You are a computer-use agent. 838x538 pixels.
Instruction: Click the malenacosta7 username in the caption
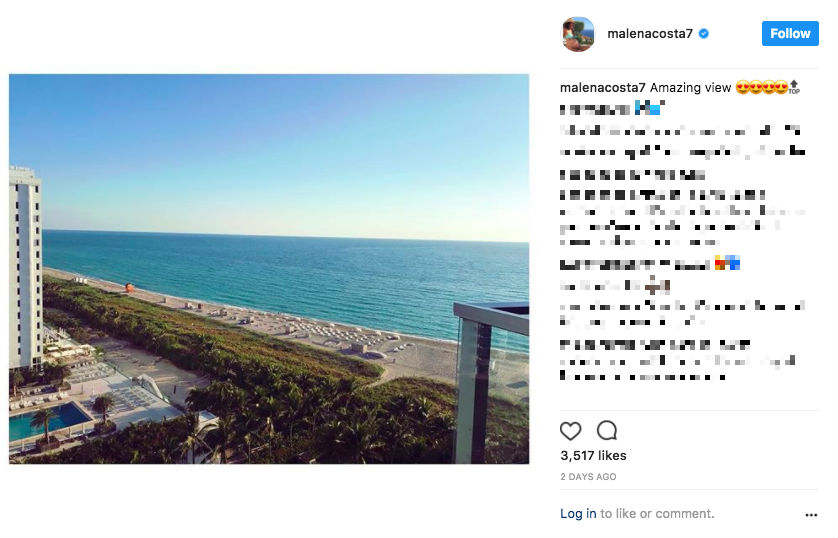coord(603,88)
